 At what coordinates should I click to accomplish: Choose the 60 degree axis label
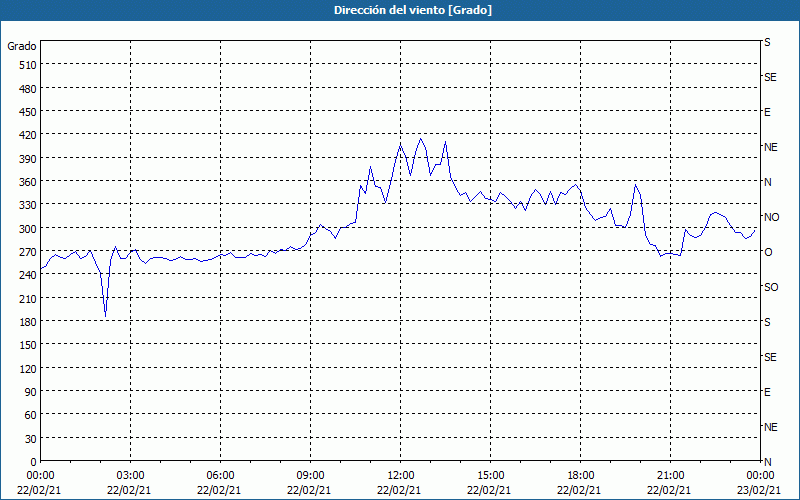[31, 415]
